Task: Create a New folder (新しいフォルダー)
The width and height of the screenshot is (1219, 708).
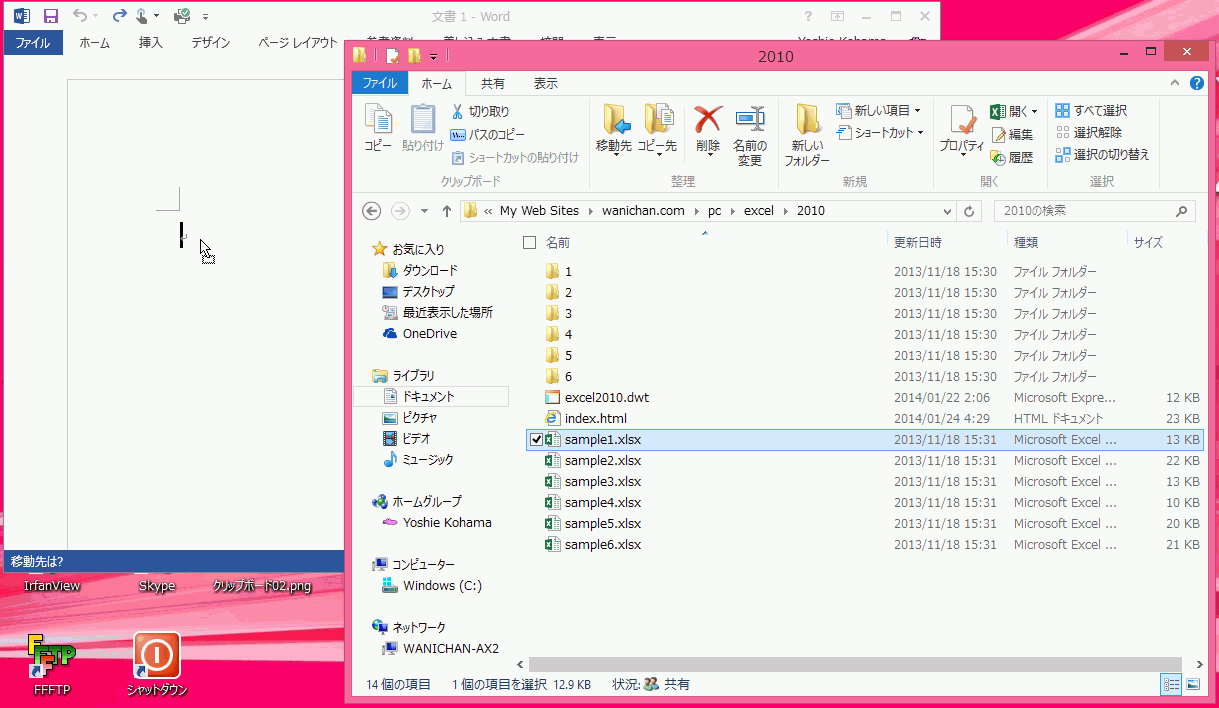Action: click(x=807, y=135)
